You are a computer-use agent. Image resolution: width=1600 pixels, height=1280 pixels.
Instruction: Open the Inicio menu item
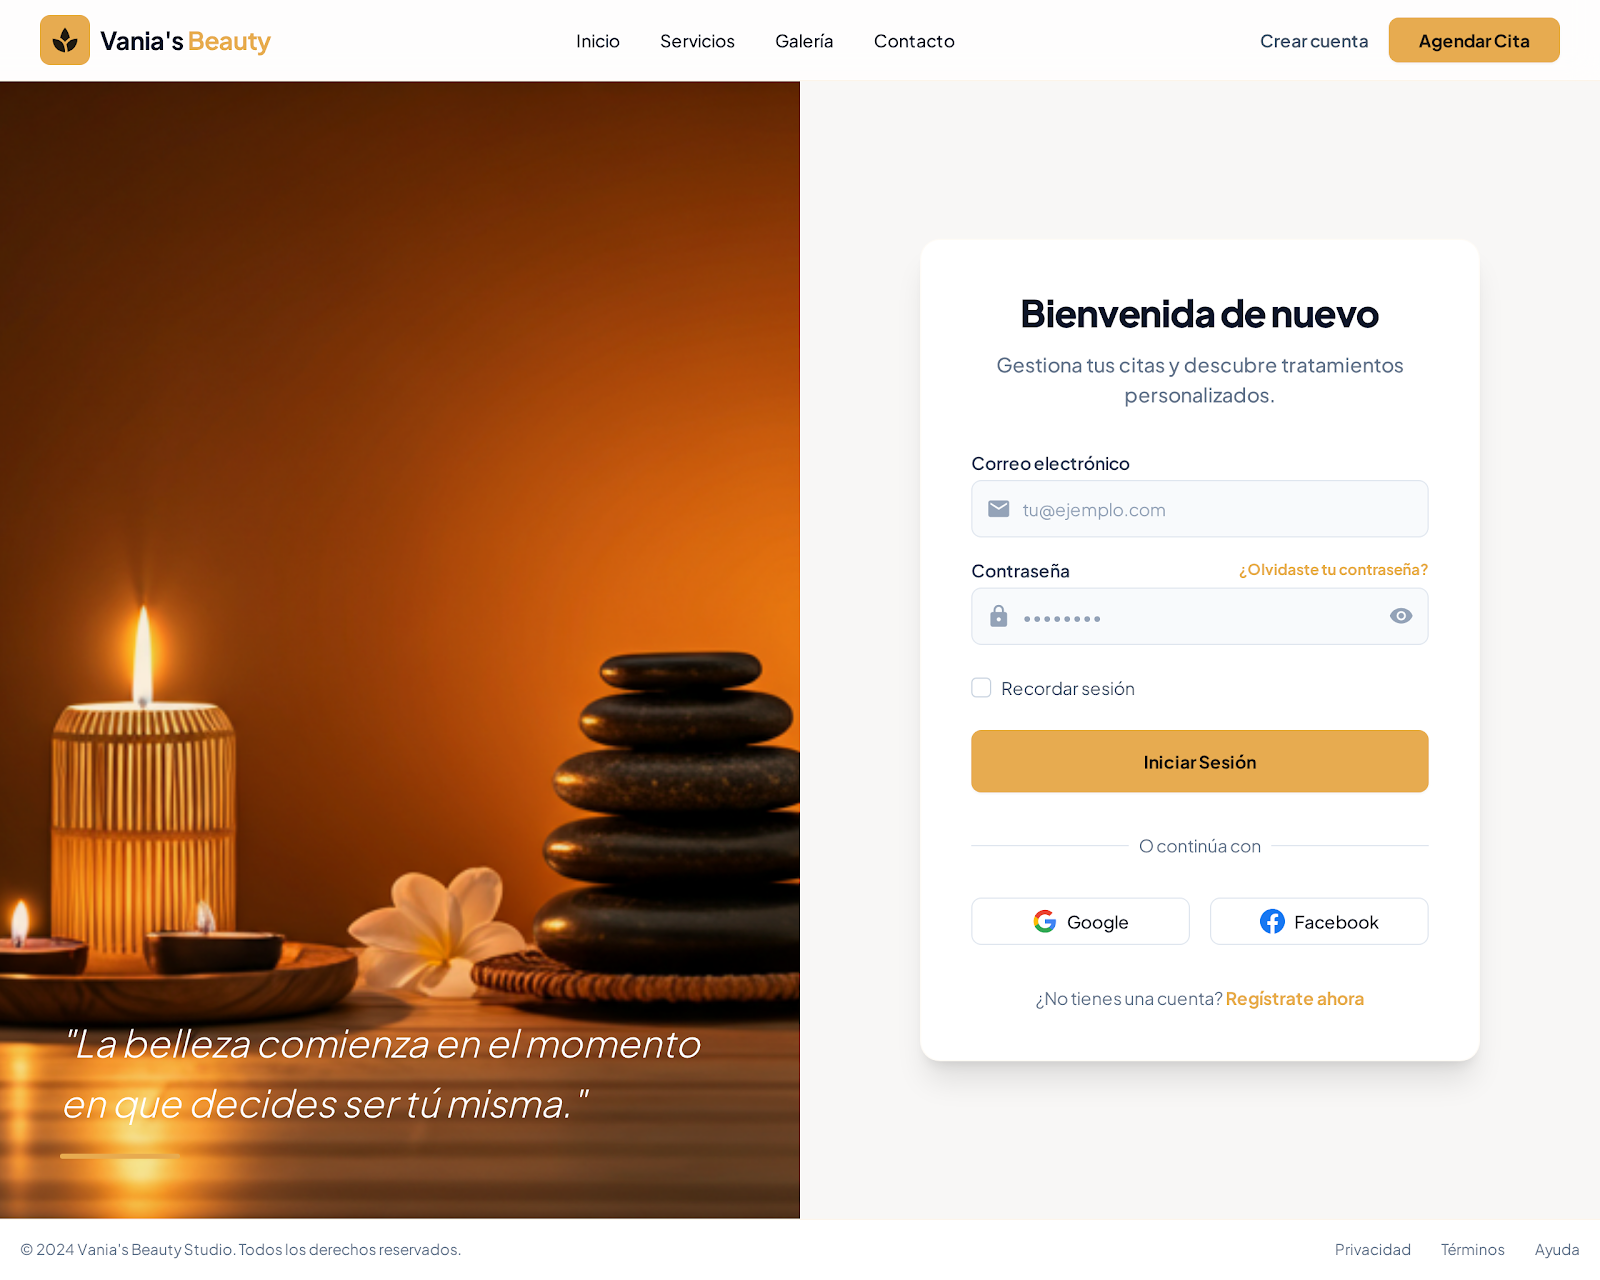point(598,41)
